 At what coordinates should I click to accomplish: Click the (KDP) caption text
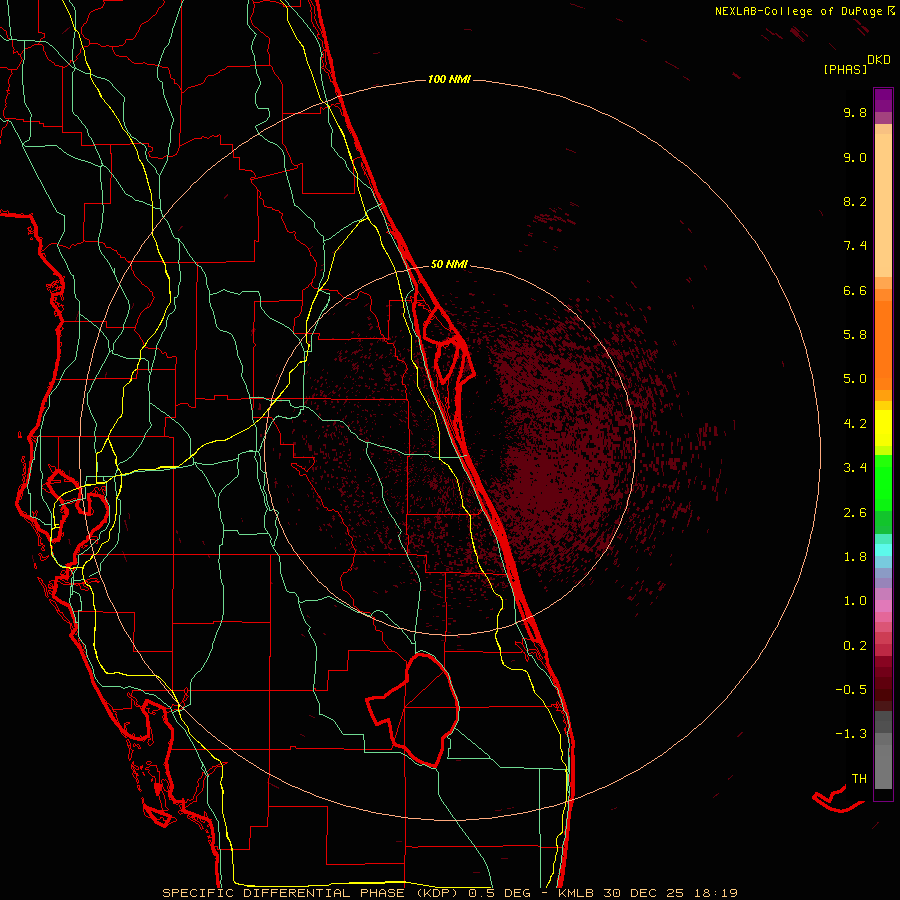(x=436, y=893)
